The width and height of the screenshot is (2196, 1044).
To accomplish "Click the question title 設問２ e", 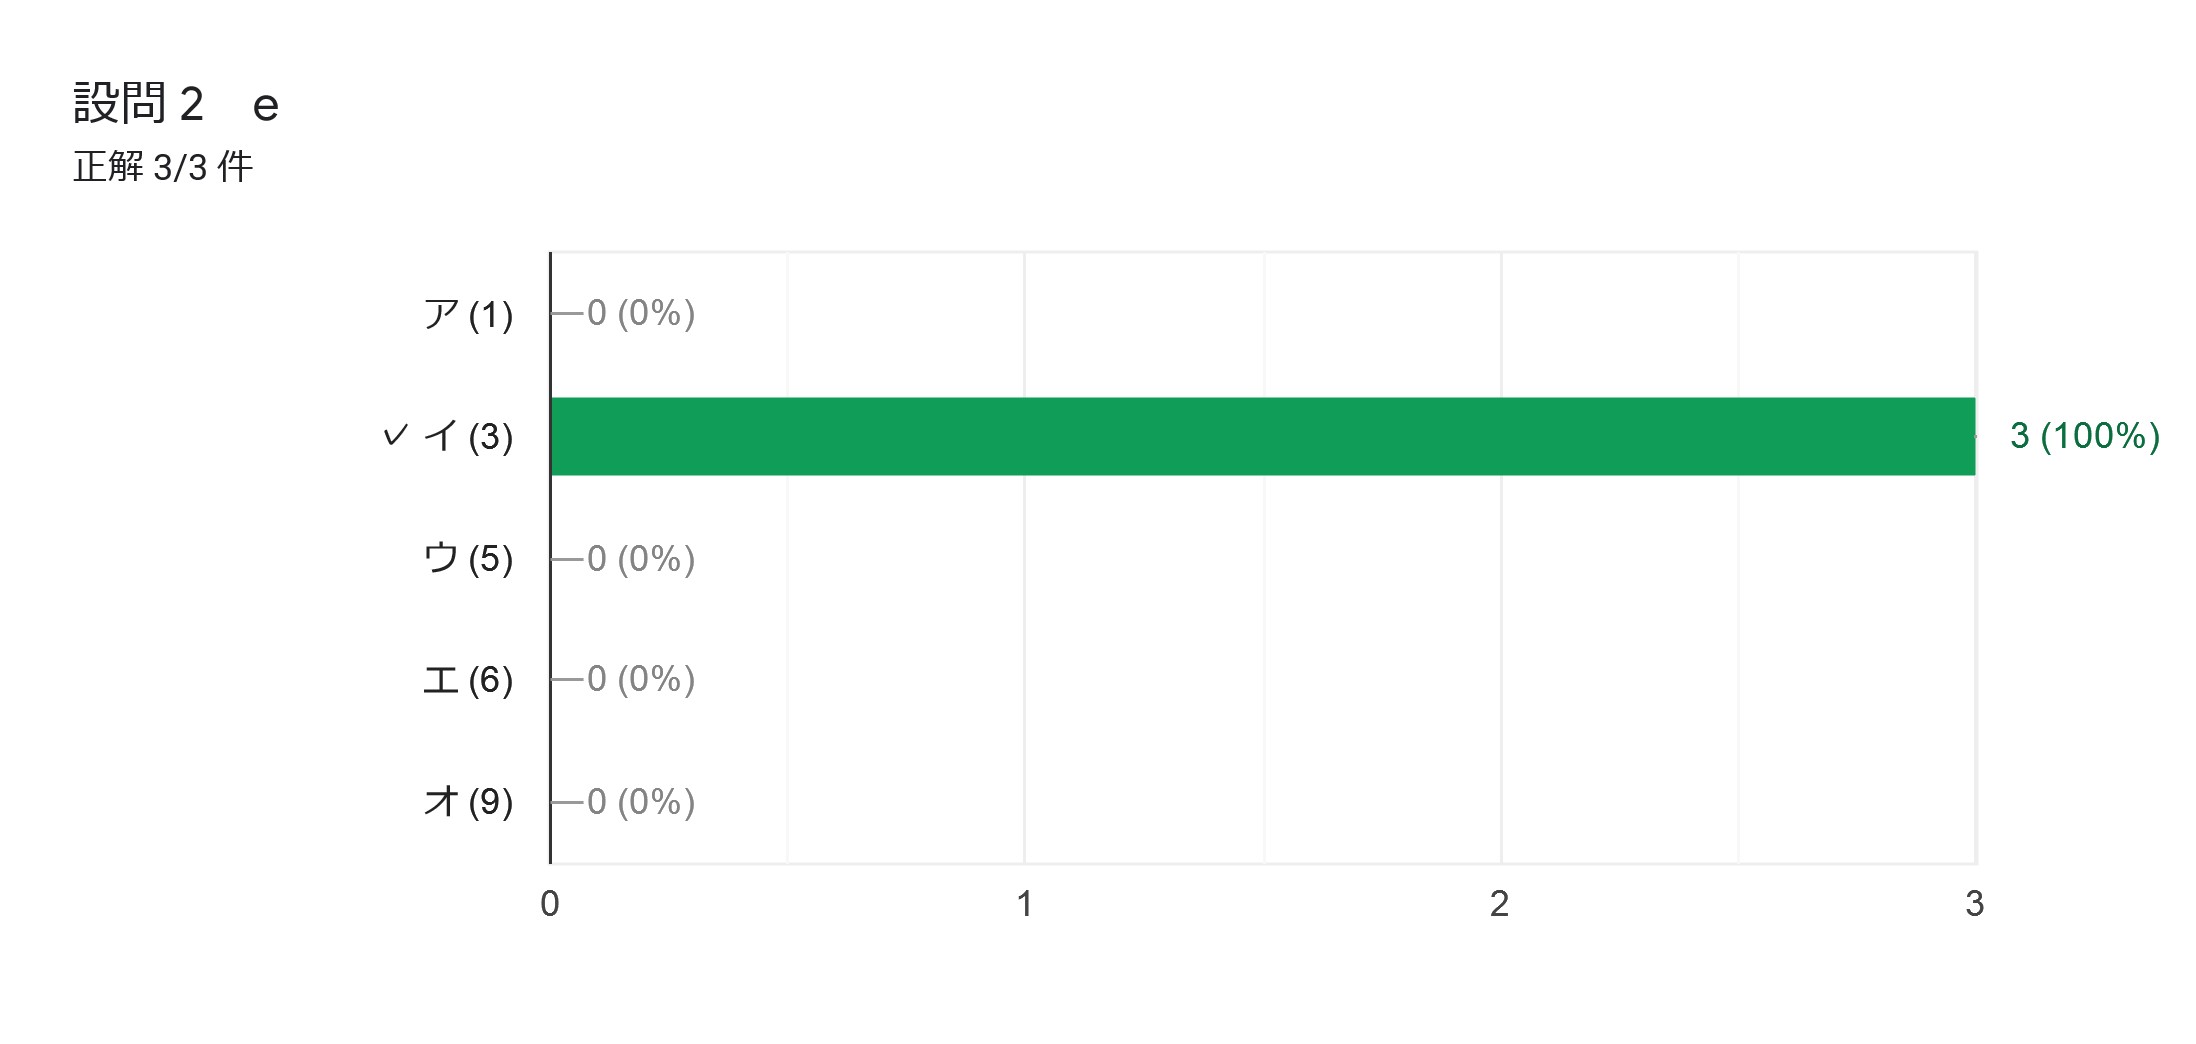I will coord(176,104).
